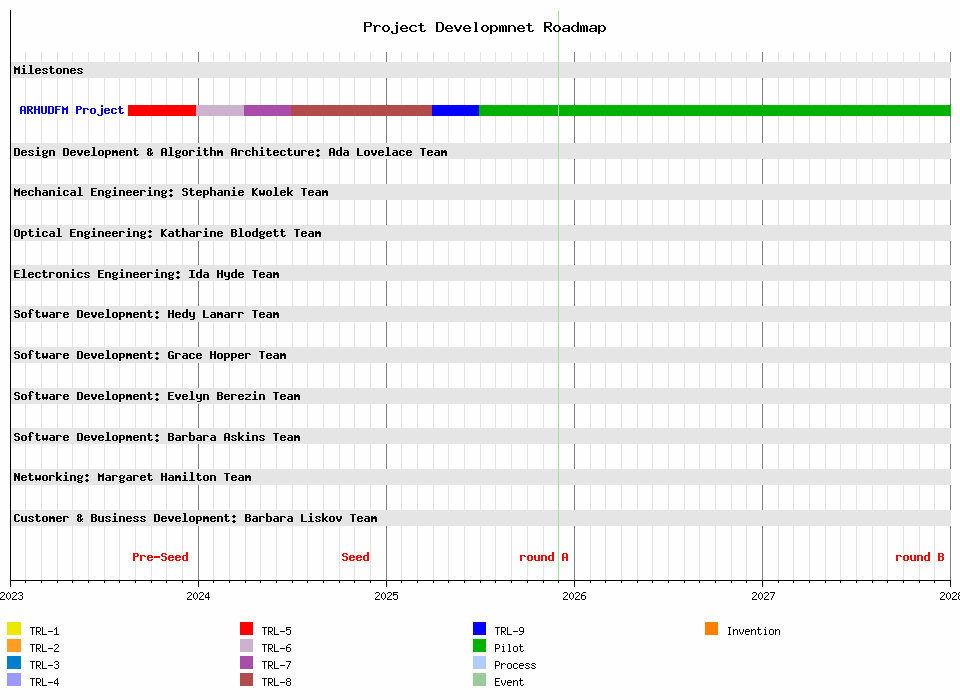Click Networking: Margaret Hamilton Team row
The width and height of the screenshot is (960, 700).
click(132, 477)
